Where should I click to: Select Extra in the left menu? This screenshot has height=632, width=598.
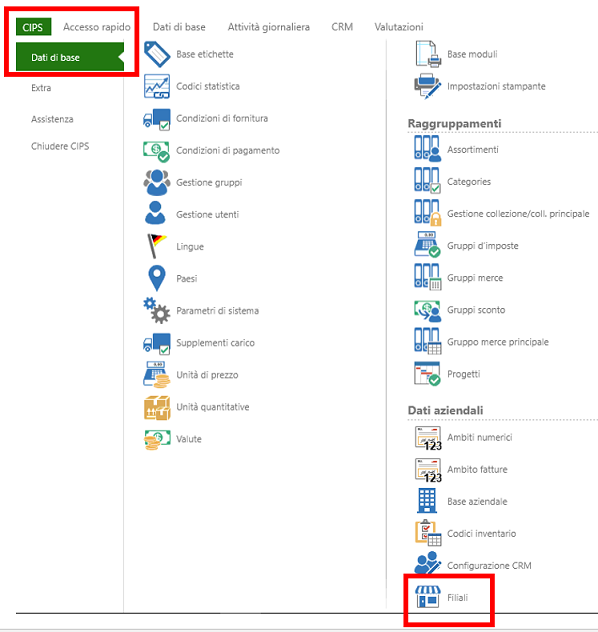pyautogui.click(x=41, y=88)
